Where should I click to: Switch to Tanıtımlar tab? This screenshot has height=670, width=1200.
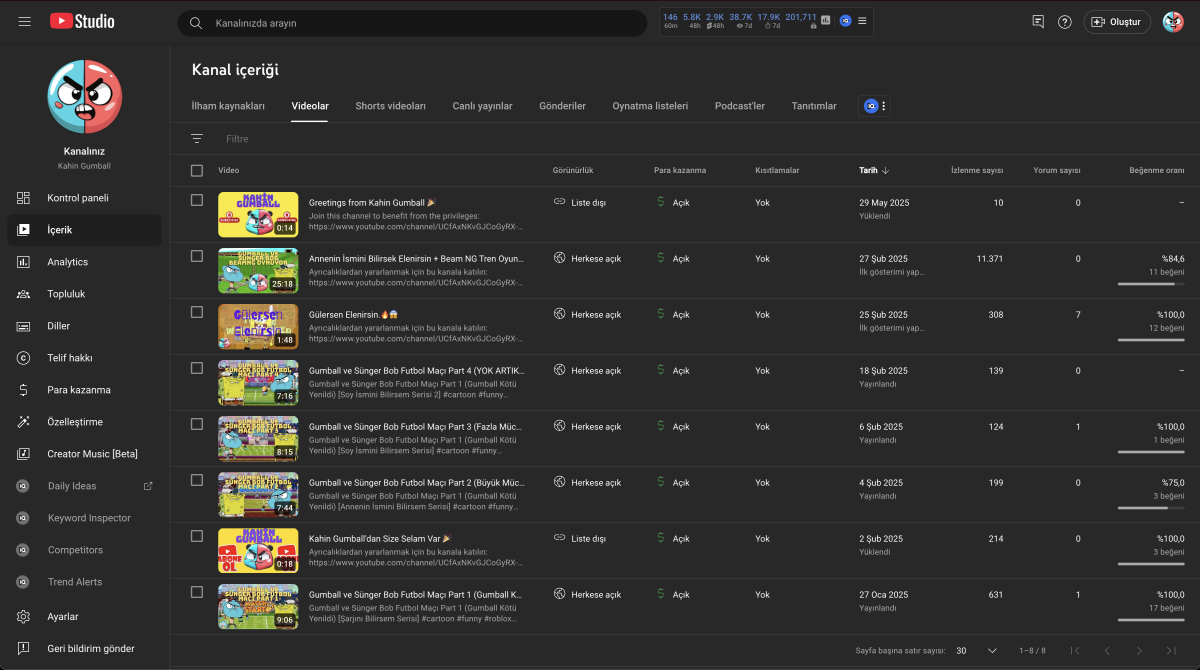[814, 106]
